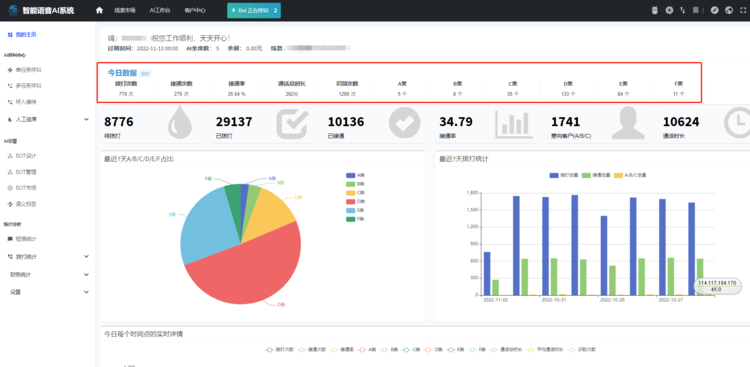Toggle 拨打次数 series in bottom line chart legend
Image resolution: width=750 pixels, height=367 pixels.
coord(278,350)
